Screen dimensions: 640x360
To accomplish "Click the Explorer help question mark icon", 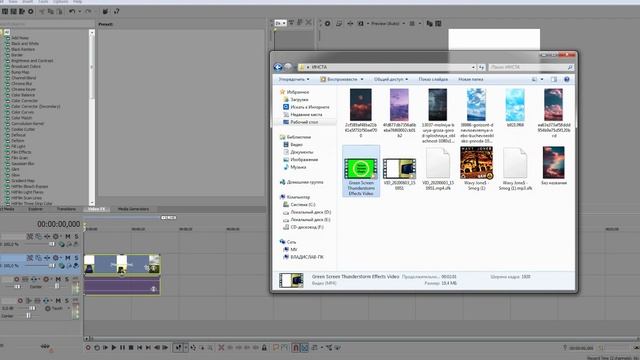I will 567,79.
